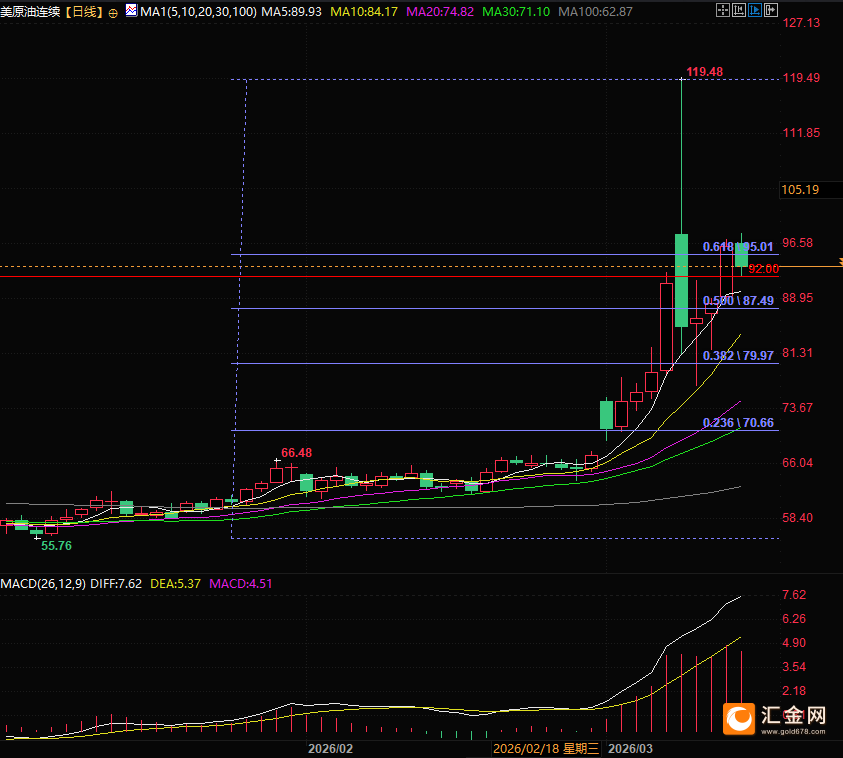Select the 0.382 \ 79.97 Fibonacci level label
843x758 pixels.
738,355
